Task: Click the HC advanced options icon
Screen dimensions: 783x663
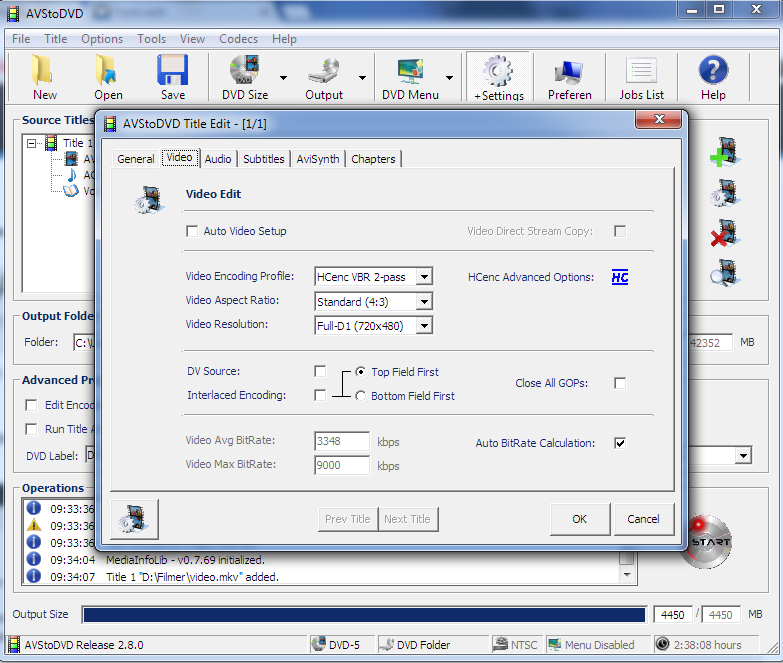Action: (620, 277)
